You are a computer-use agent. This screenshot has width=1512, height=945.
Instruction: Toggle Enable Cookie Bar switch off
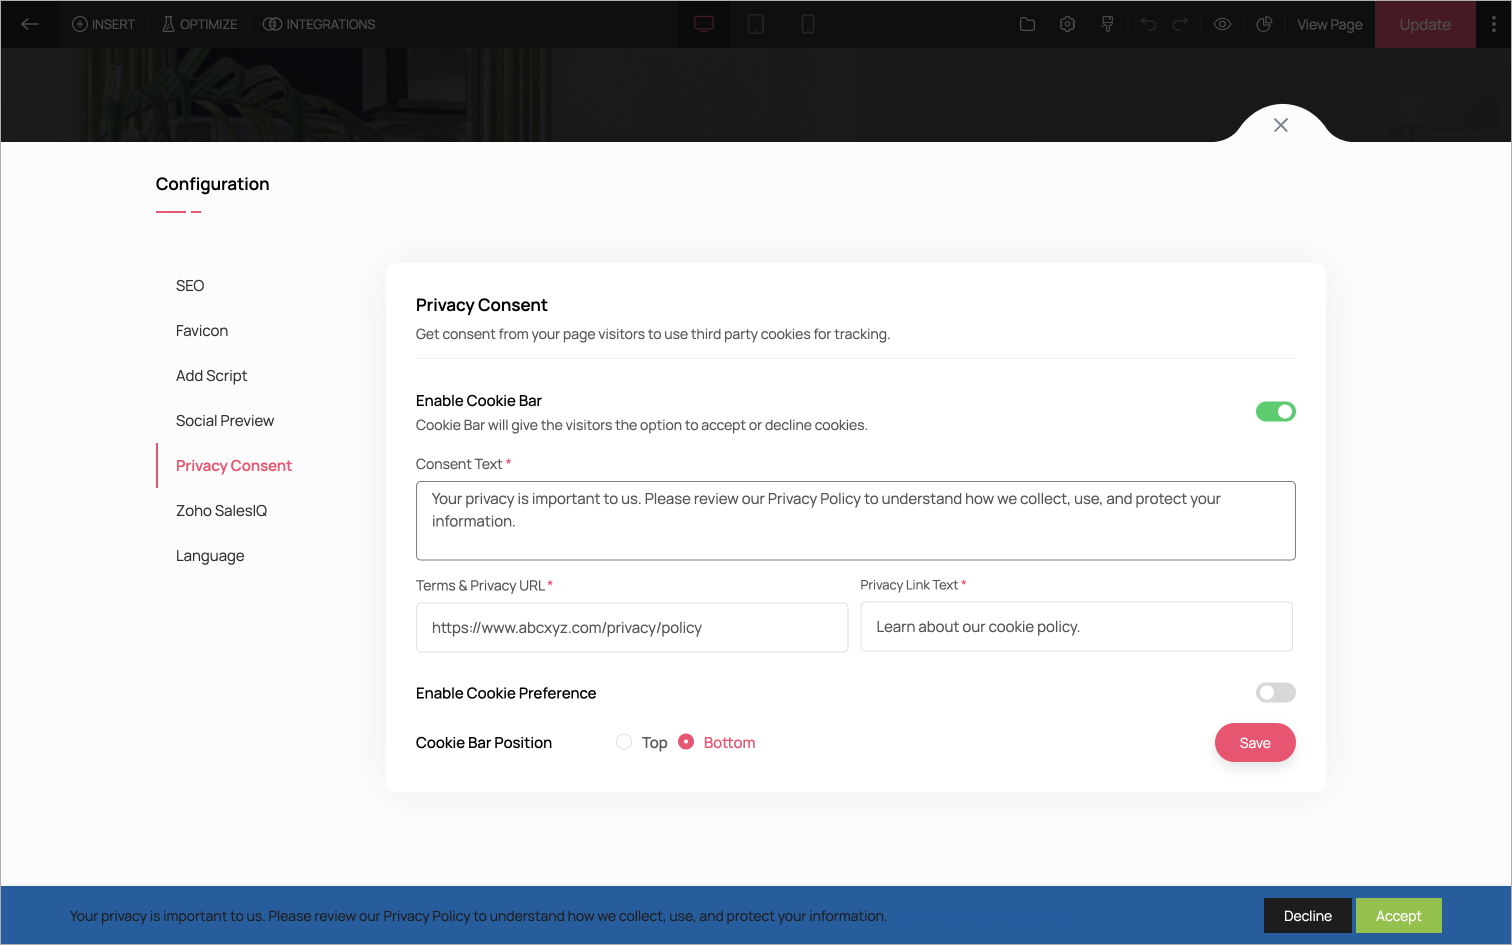1276,411
